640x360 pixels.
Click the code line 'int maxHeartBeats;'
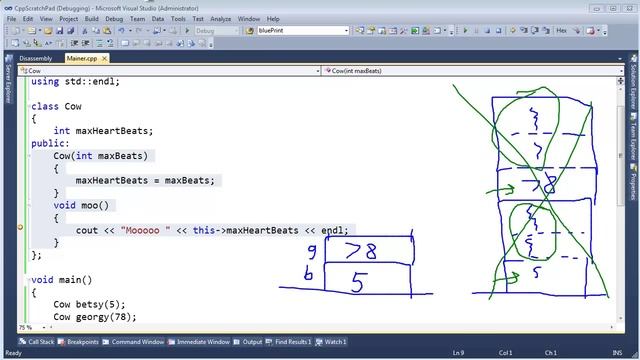tap(103, 131)
